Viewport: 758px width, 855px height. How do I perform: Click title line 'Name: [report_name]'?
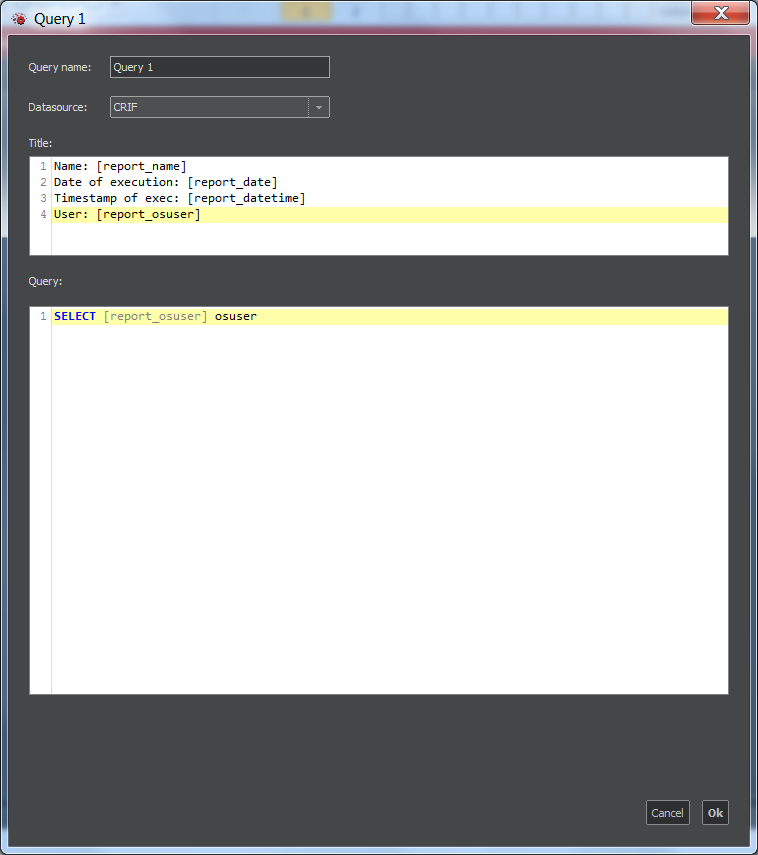(x=120, y=166)
